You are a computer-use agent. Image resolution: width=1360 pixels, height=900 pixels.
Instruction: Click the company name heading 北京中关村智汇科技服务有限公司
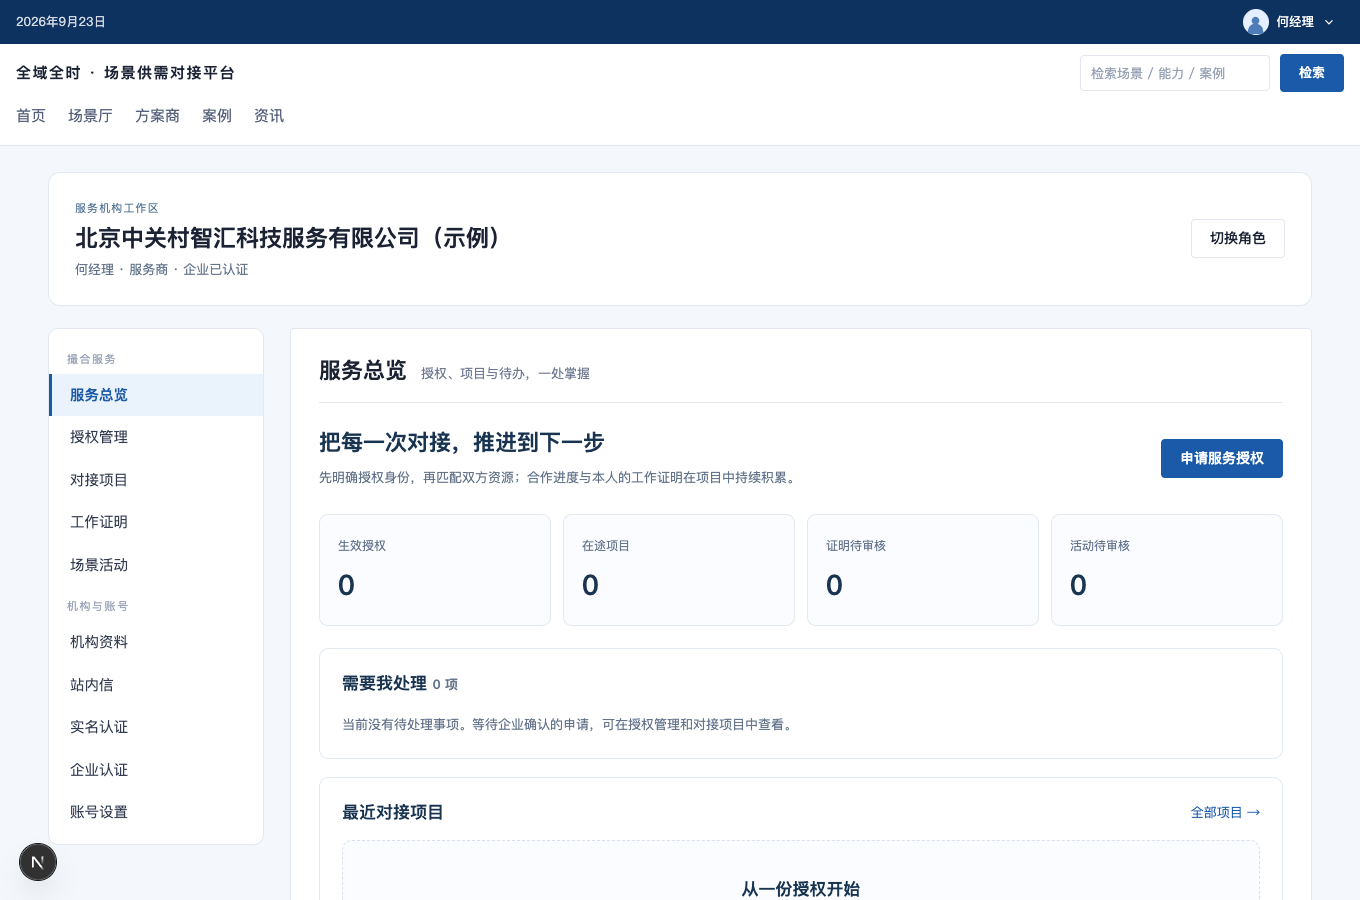[289, 238]
